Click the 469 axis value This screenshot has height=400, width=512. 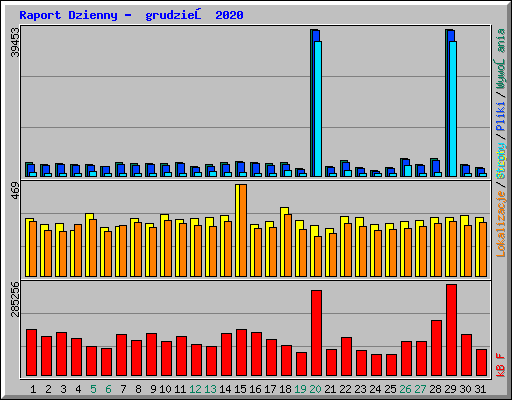[x=15, y=191]
